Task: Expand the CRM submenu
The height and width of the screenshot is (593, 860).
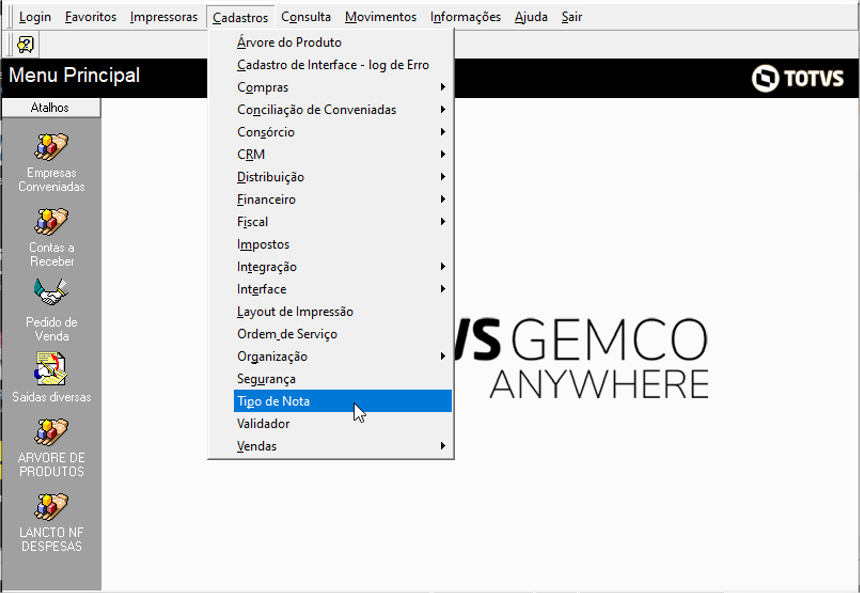Action: 343,155
